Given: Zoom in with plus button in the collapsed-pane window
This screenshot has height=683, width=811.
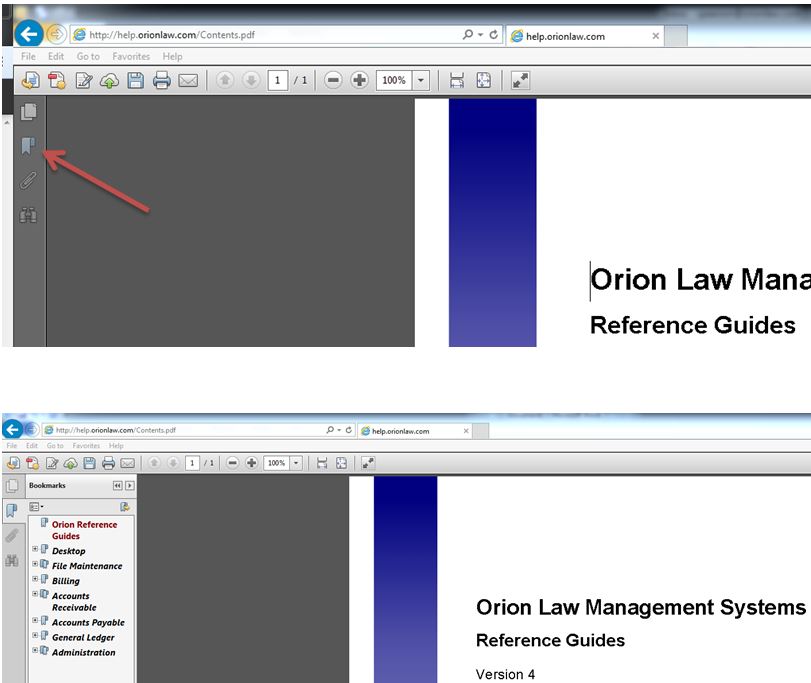Looking at the screenshot, I should [x=359, y=80].
